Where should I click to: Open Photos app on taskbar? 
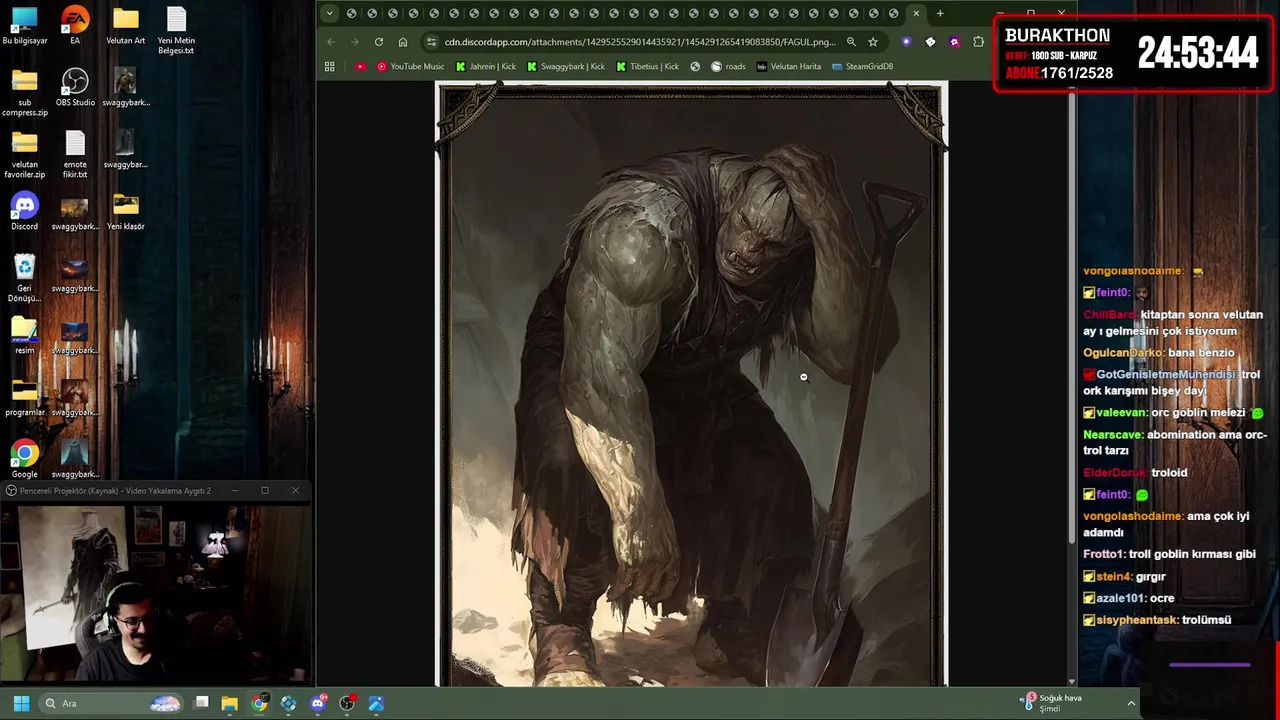coord(376,703)
